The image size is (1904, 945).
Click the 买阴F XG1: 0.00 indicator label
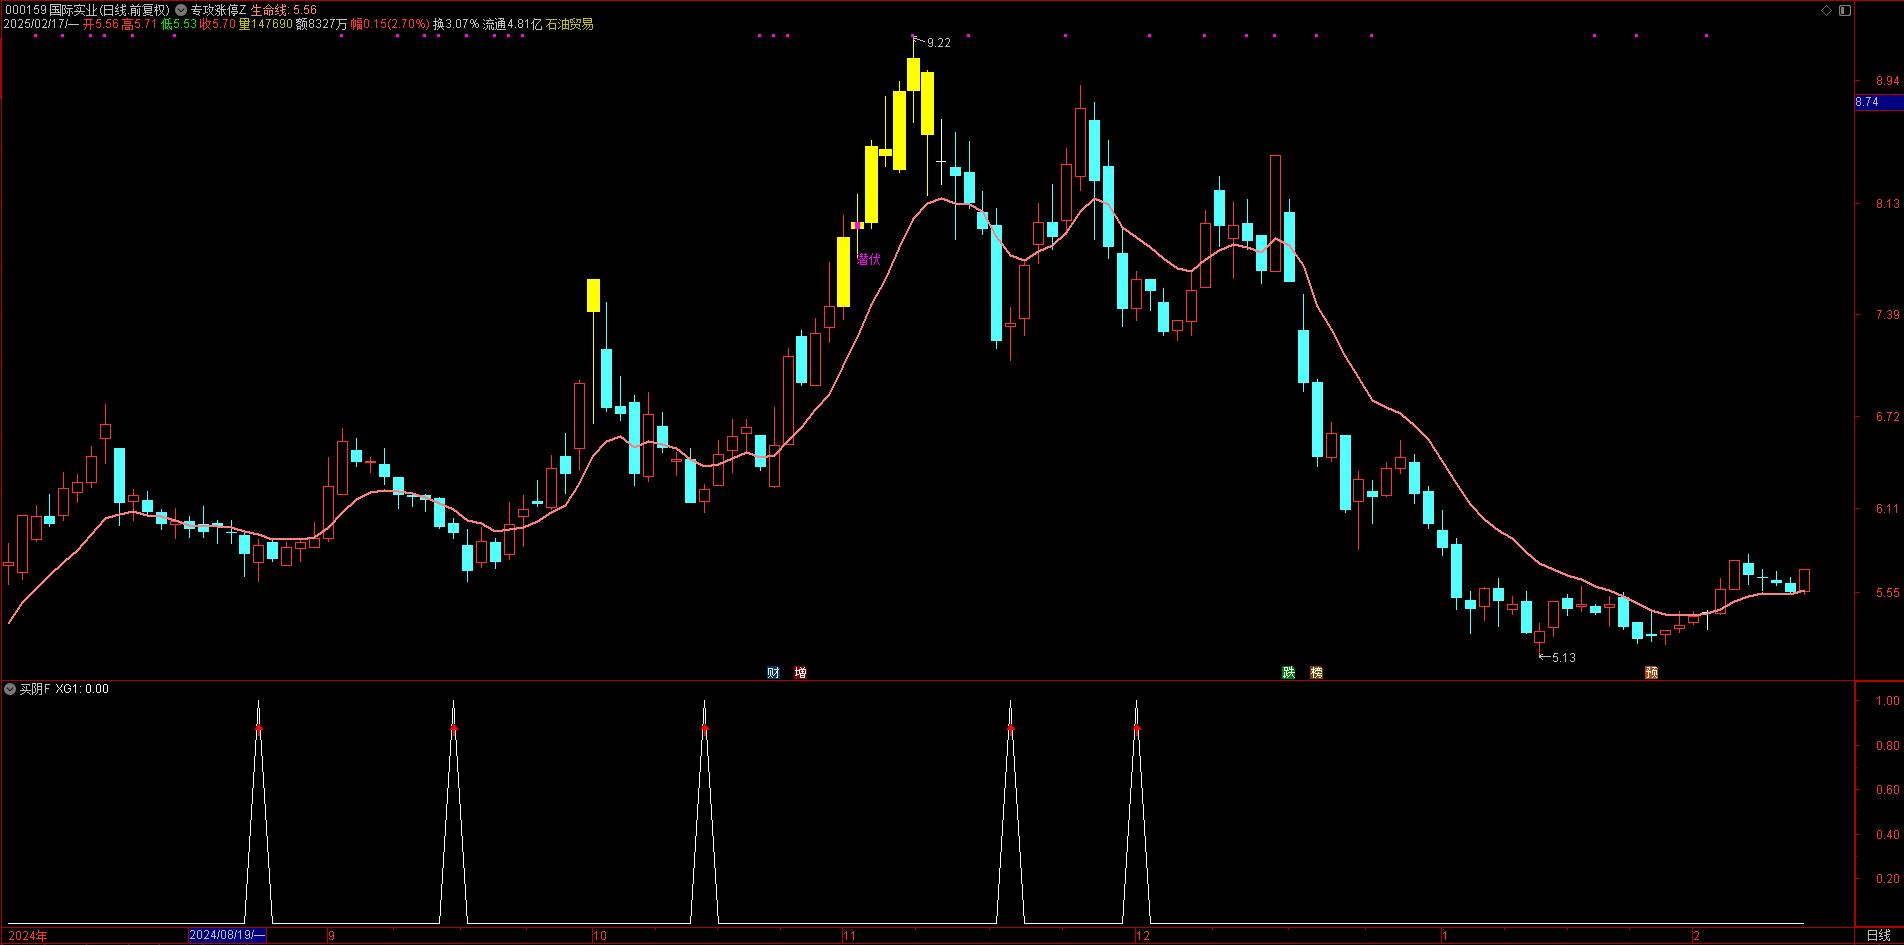pos(64,689)
